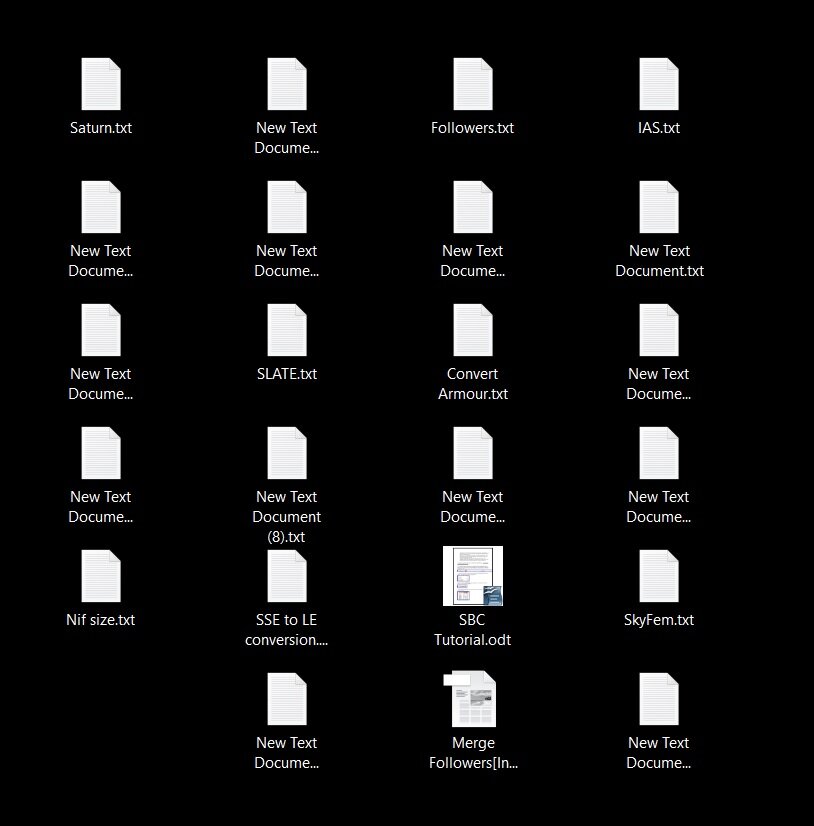Select the SSE to LE conversion file icon

click(x=287, y=576)
